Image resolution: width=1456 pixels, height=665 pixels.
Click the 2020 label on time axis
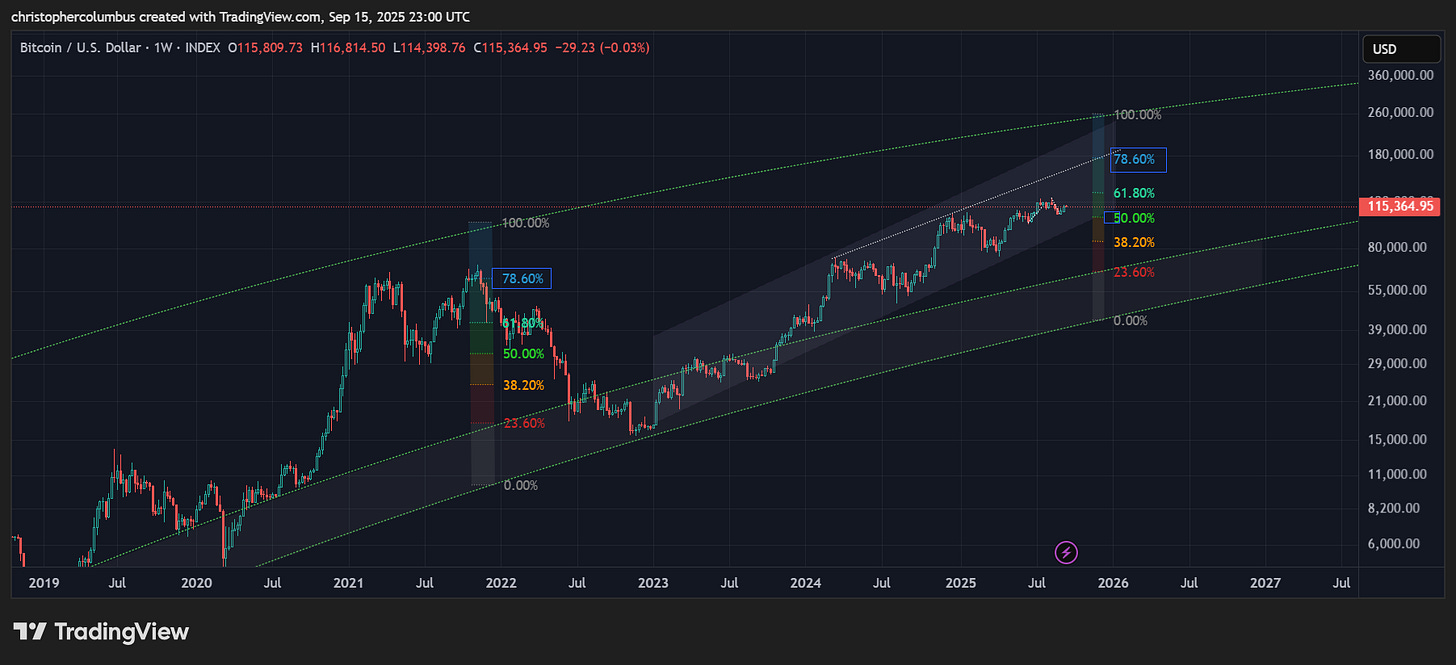pyautogui.click(x=195, y=582)
